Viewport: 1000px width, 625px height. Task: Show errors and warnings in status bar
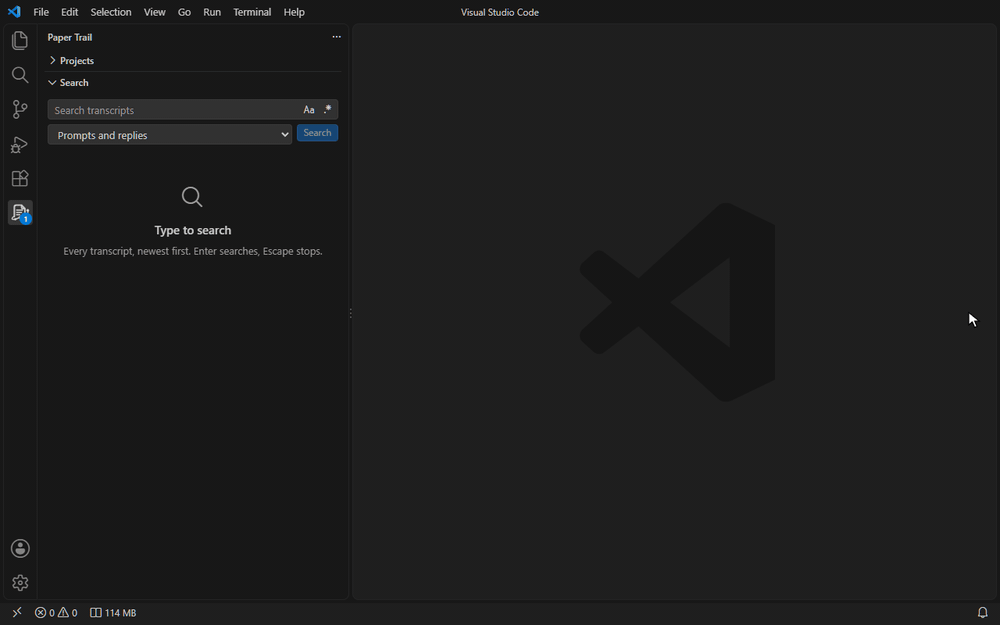(56, 612)
